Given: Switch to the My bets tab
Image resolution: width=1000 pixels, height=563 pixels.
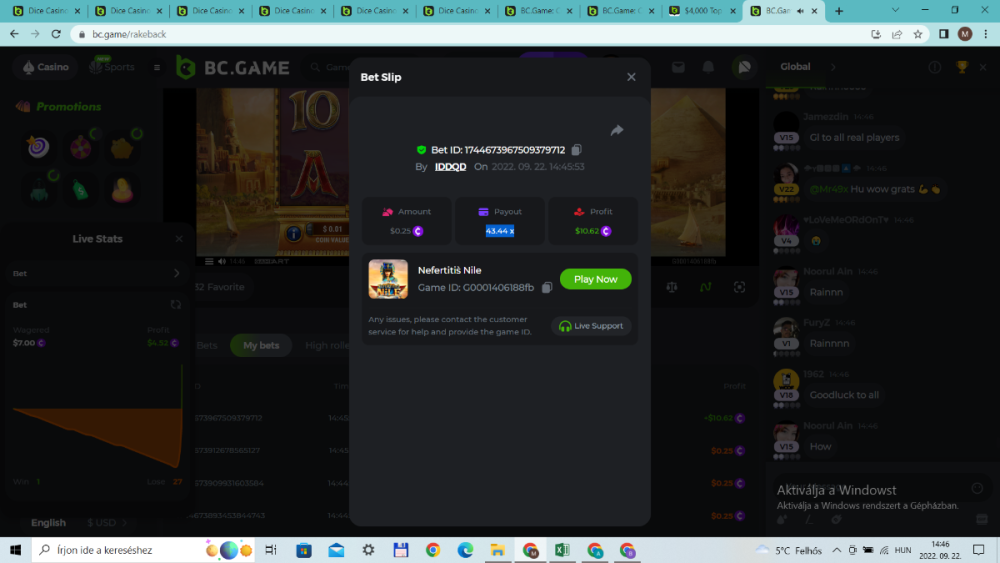Looking at the screenshot, I should (x=261, y=345).
